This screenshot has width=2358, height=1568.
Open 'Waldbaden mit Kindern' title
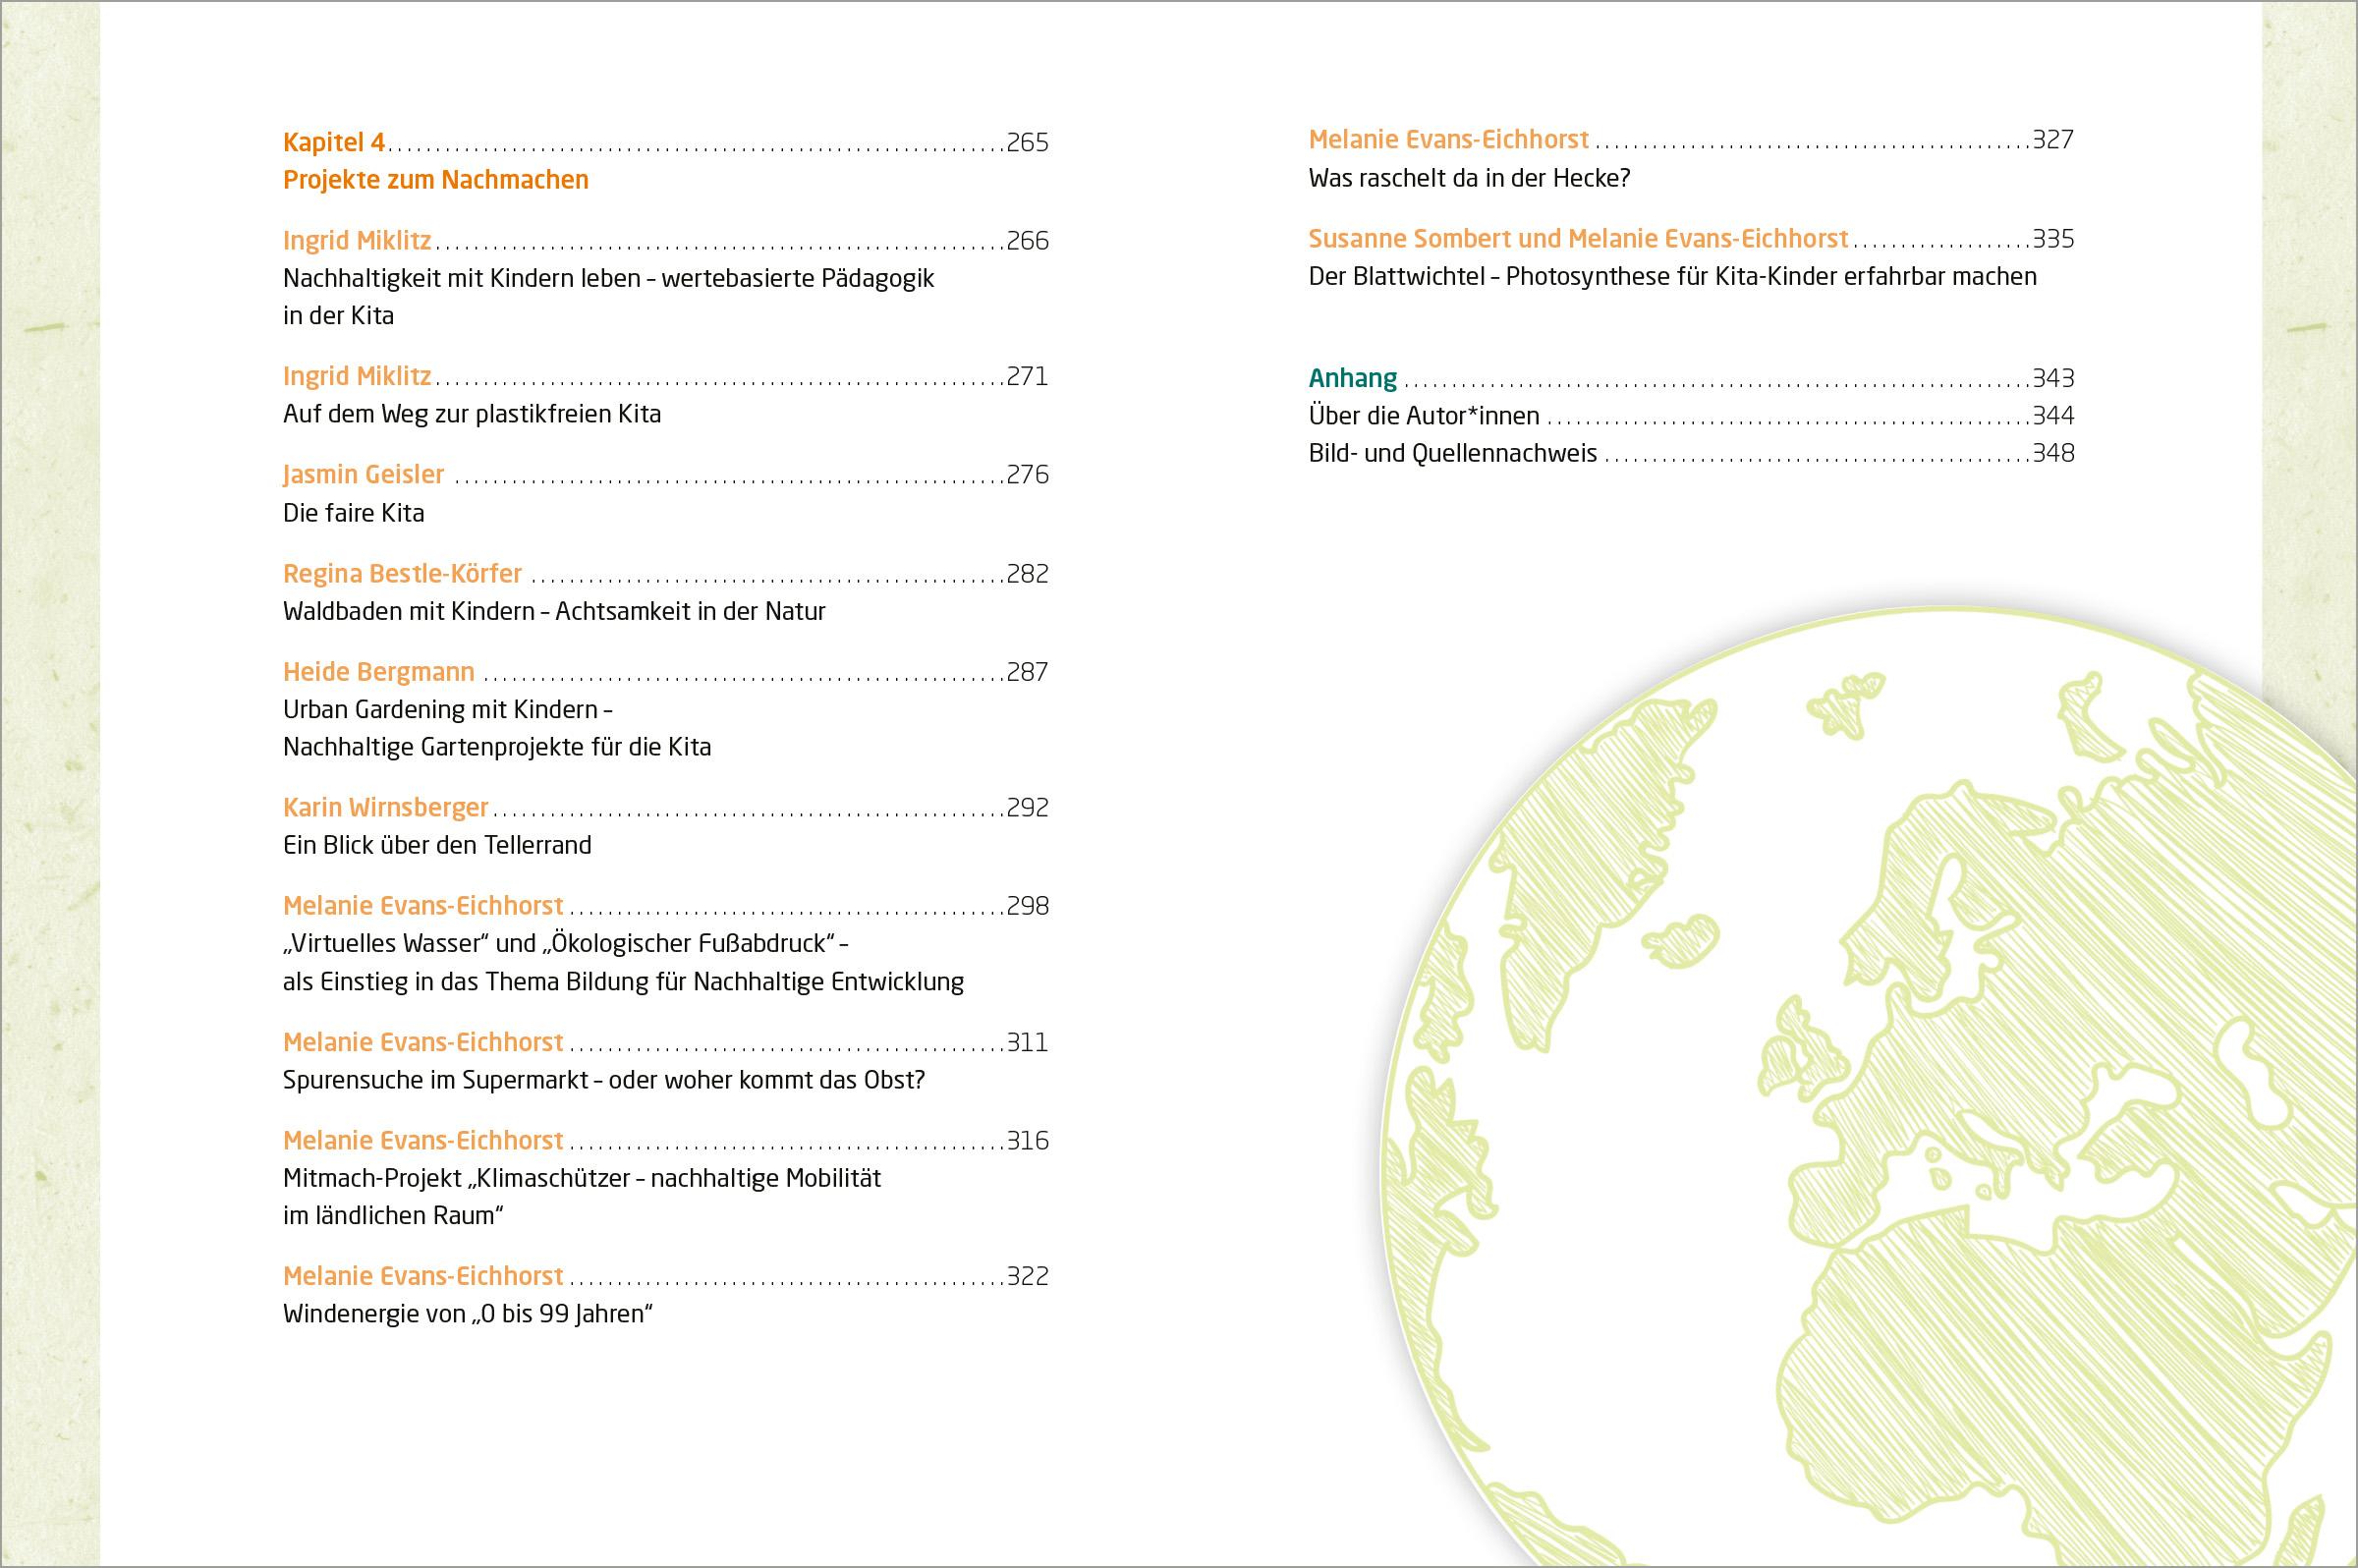coord(554,611)
